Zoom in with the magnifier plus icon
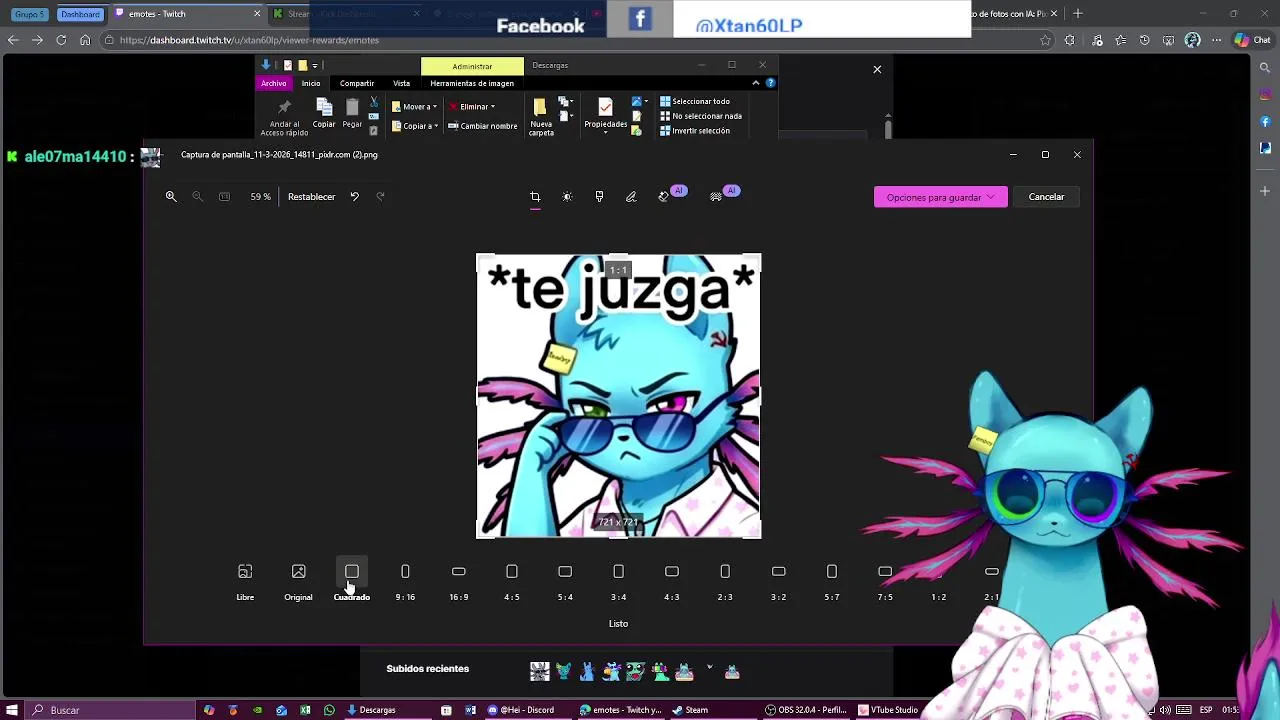The height and width of the screenshot is (720, 1280). [x=171, y=197]
